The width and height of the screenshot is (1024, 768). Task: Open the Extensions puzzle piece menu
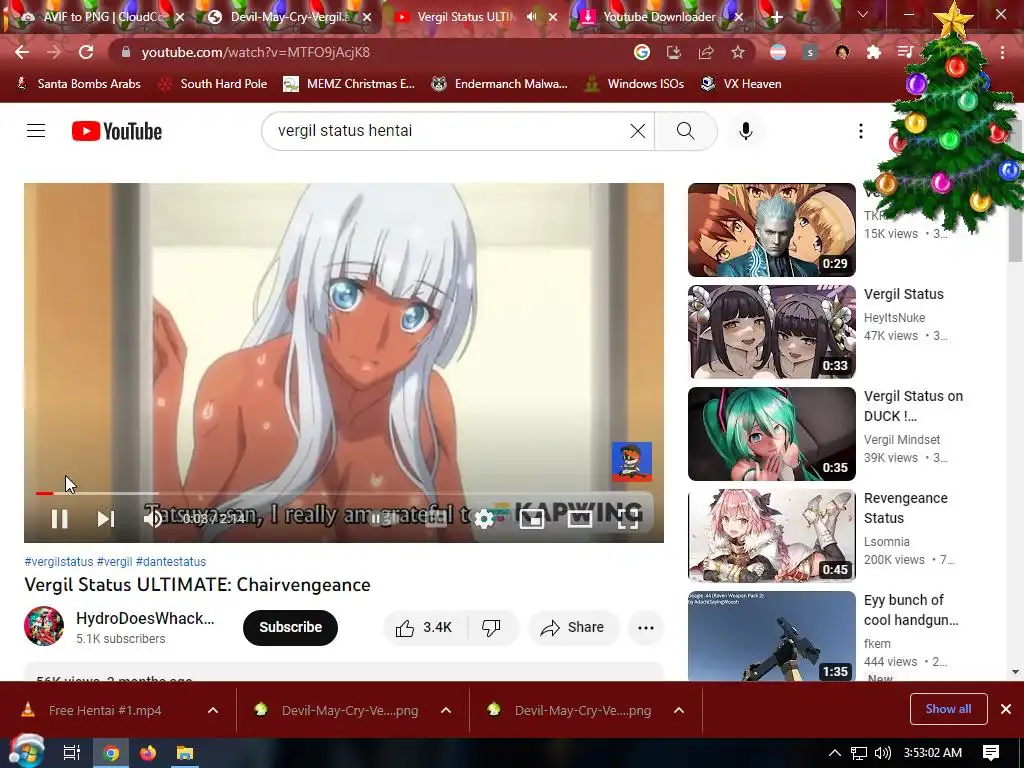[874, 52]
